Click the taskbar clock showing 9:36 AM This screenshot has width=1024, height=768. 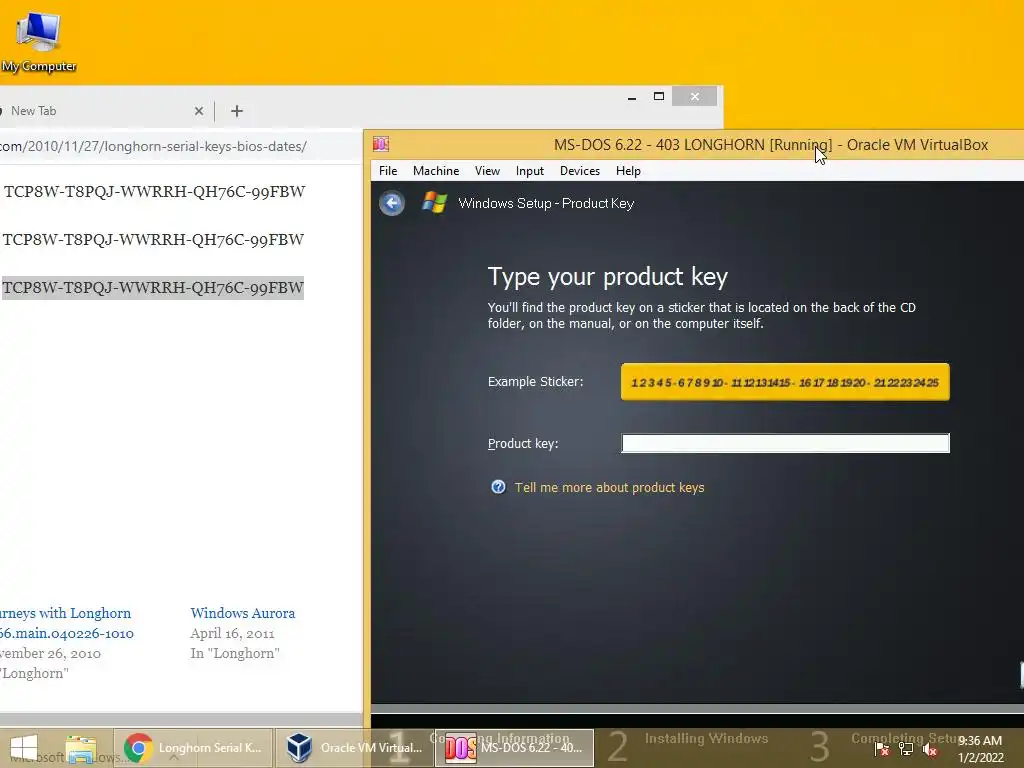point(980,749)
